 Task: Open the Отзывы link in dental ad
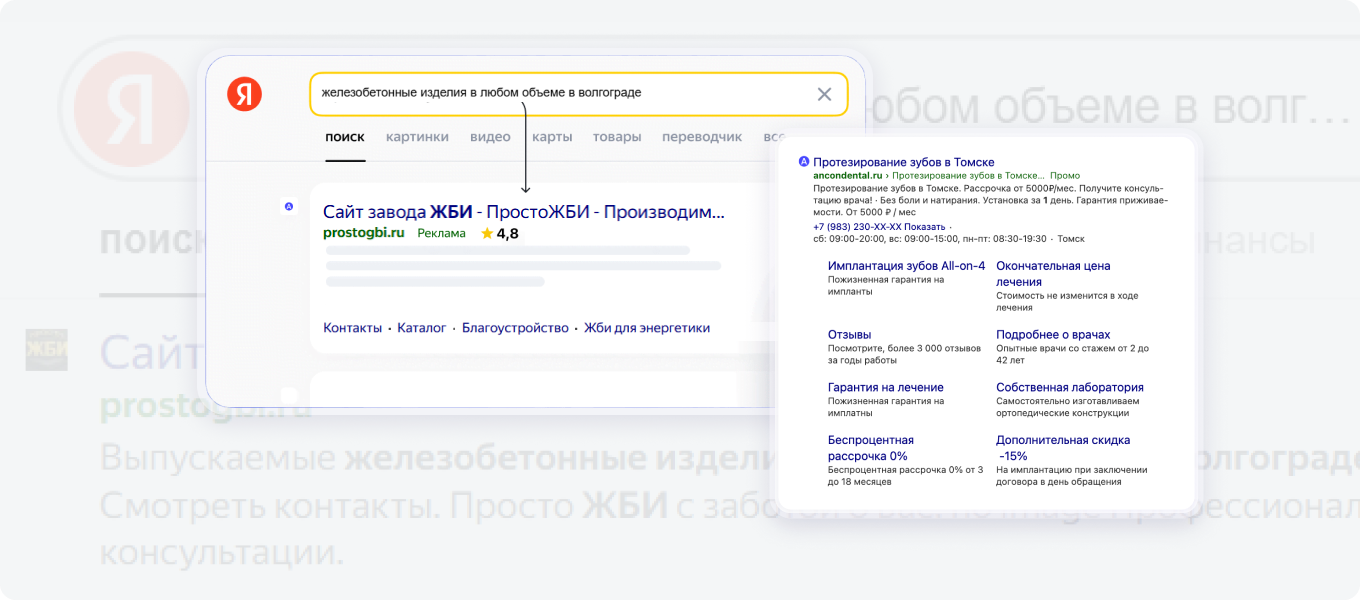click(850, 335)
